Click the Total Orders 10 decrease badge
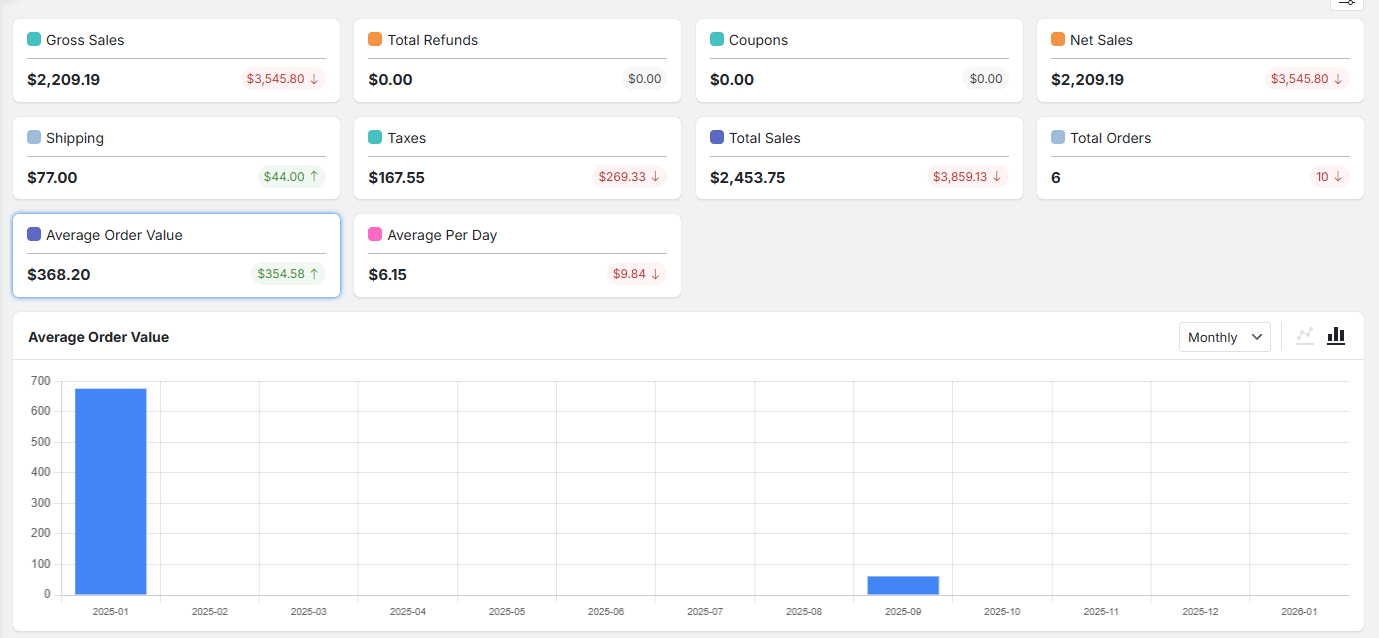The width and height of the screenshot is (1379, 638). tap(1329, 177)
